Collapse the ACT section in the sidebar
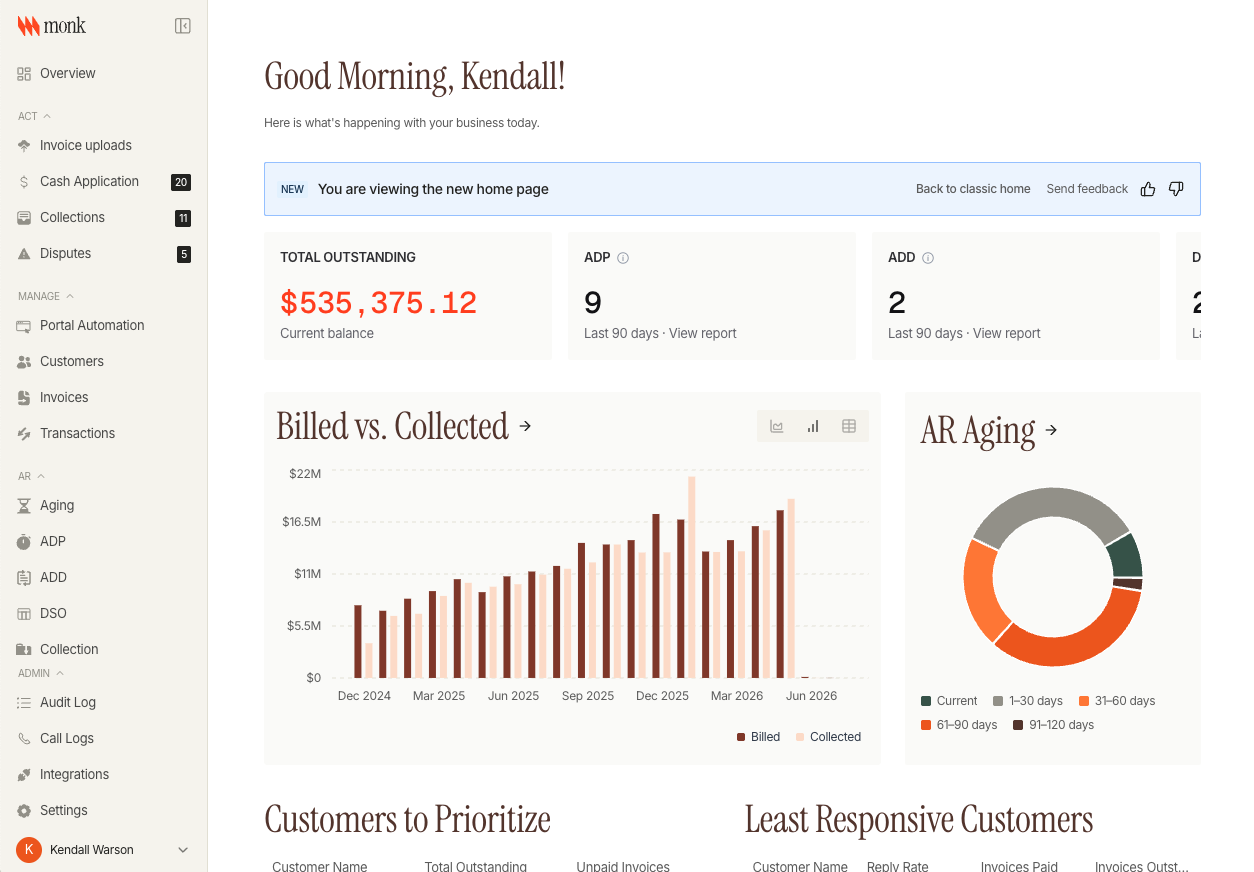 pyautogui.click(x=34, y=116)
